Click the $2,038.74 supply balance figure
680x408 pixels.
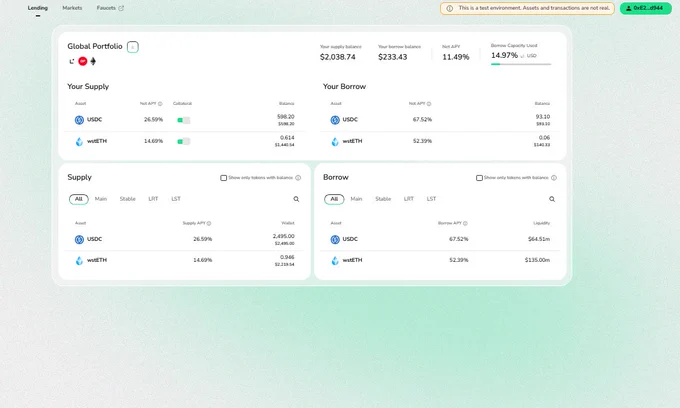pyautogui.click(x=338, y=57)
